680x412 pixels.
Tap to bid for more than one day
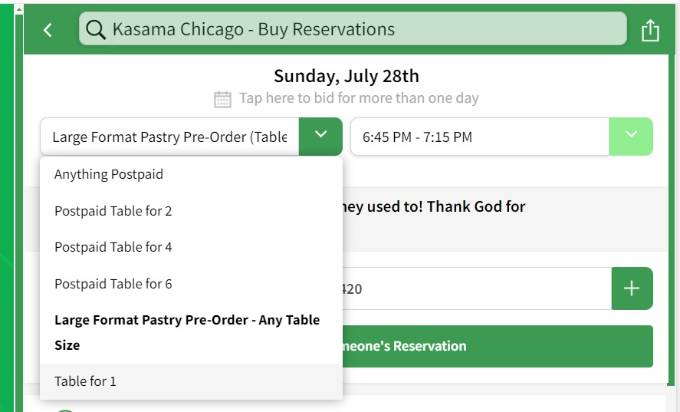point(356,99)
